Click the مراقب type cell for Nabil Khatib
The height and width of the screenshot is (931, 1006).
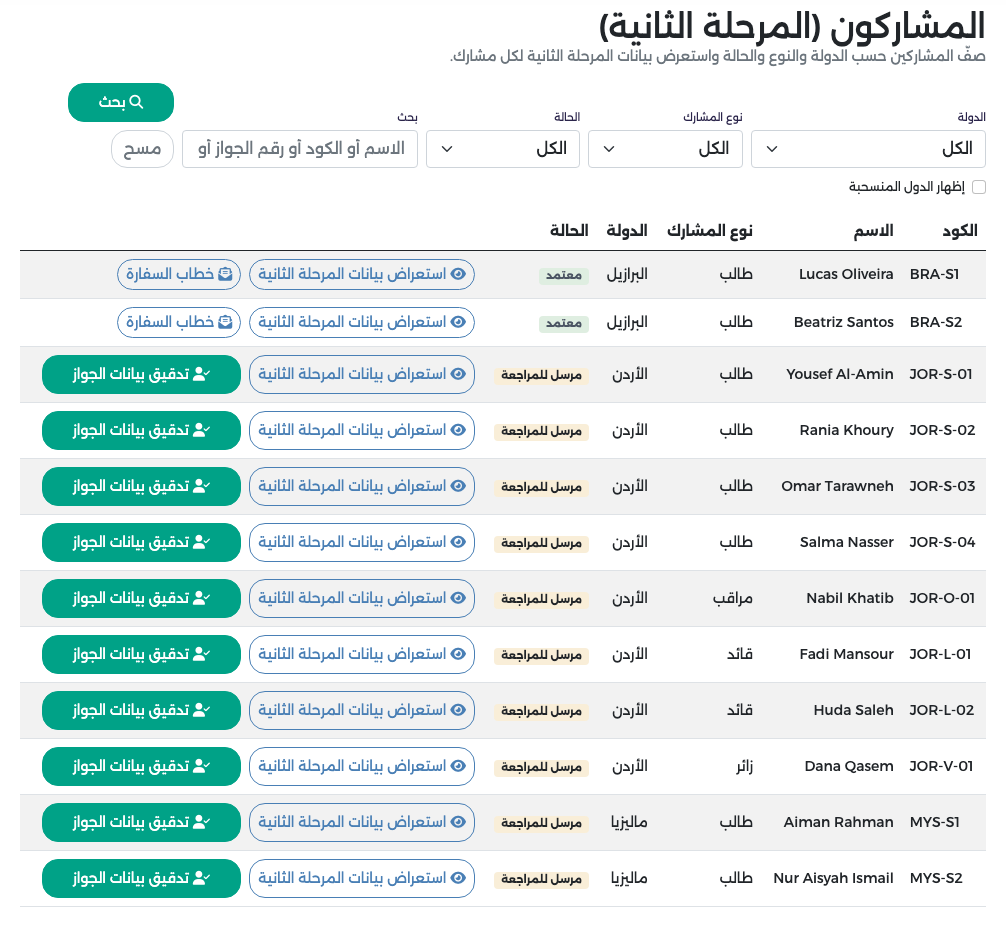pyautogui.click(x=733, y=598)
